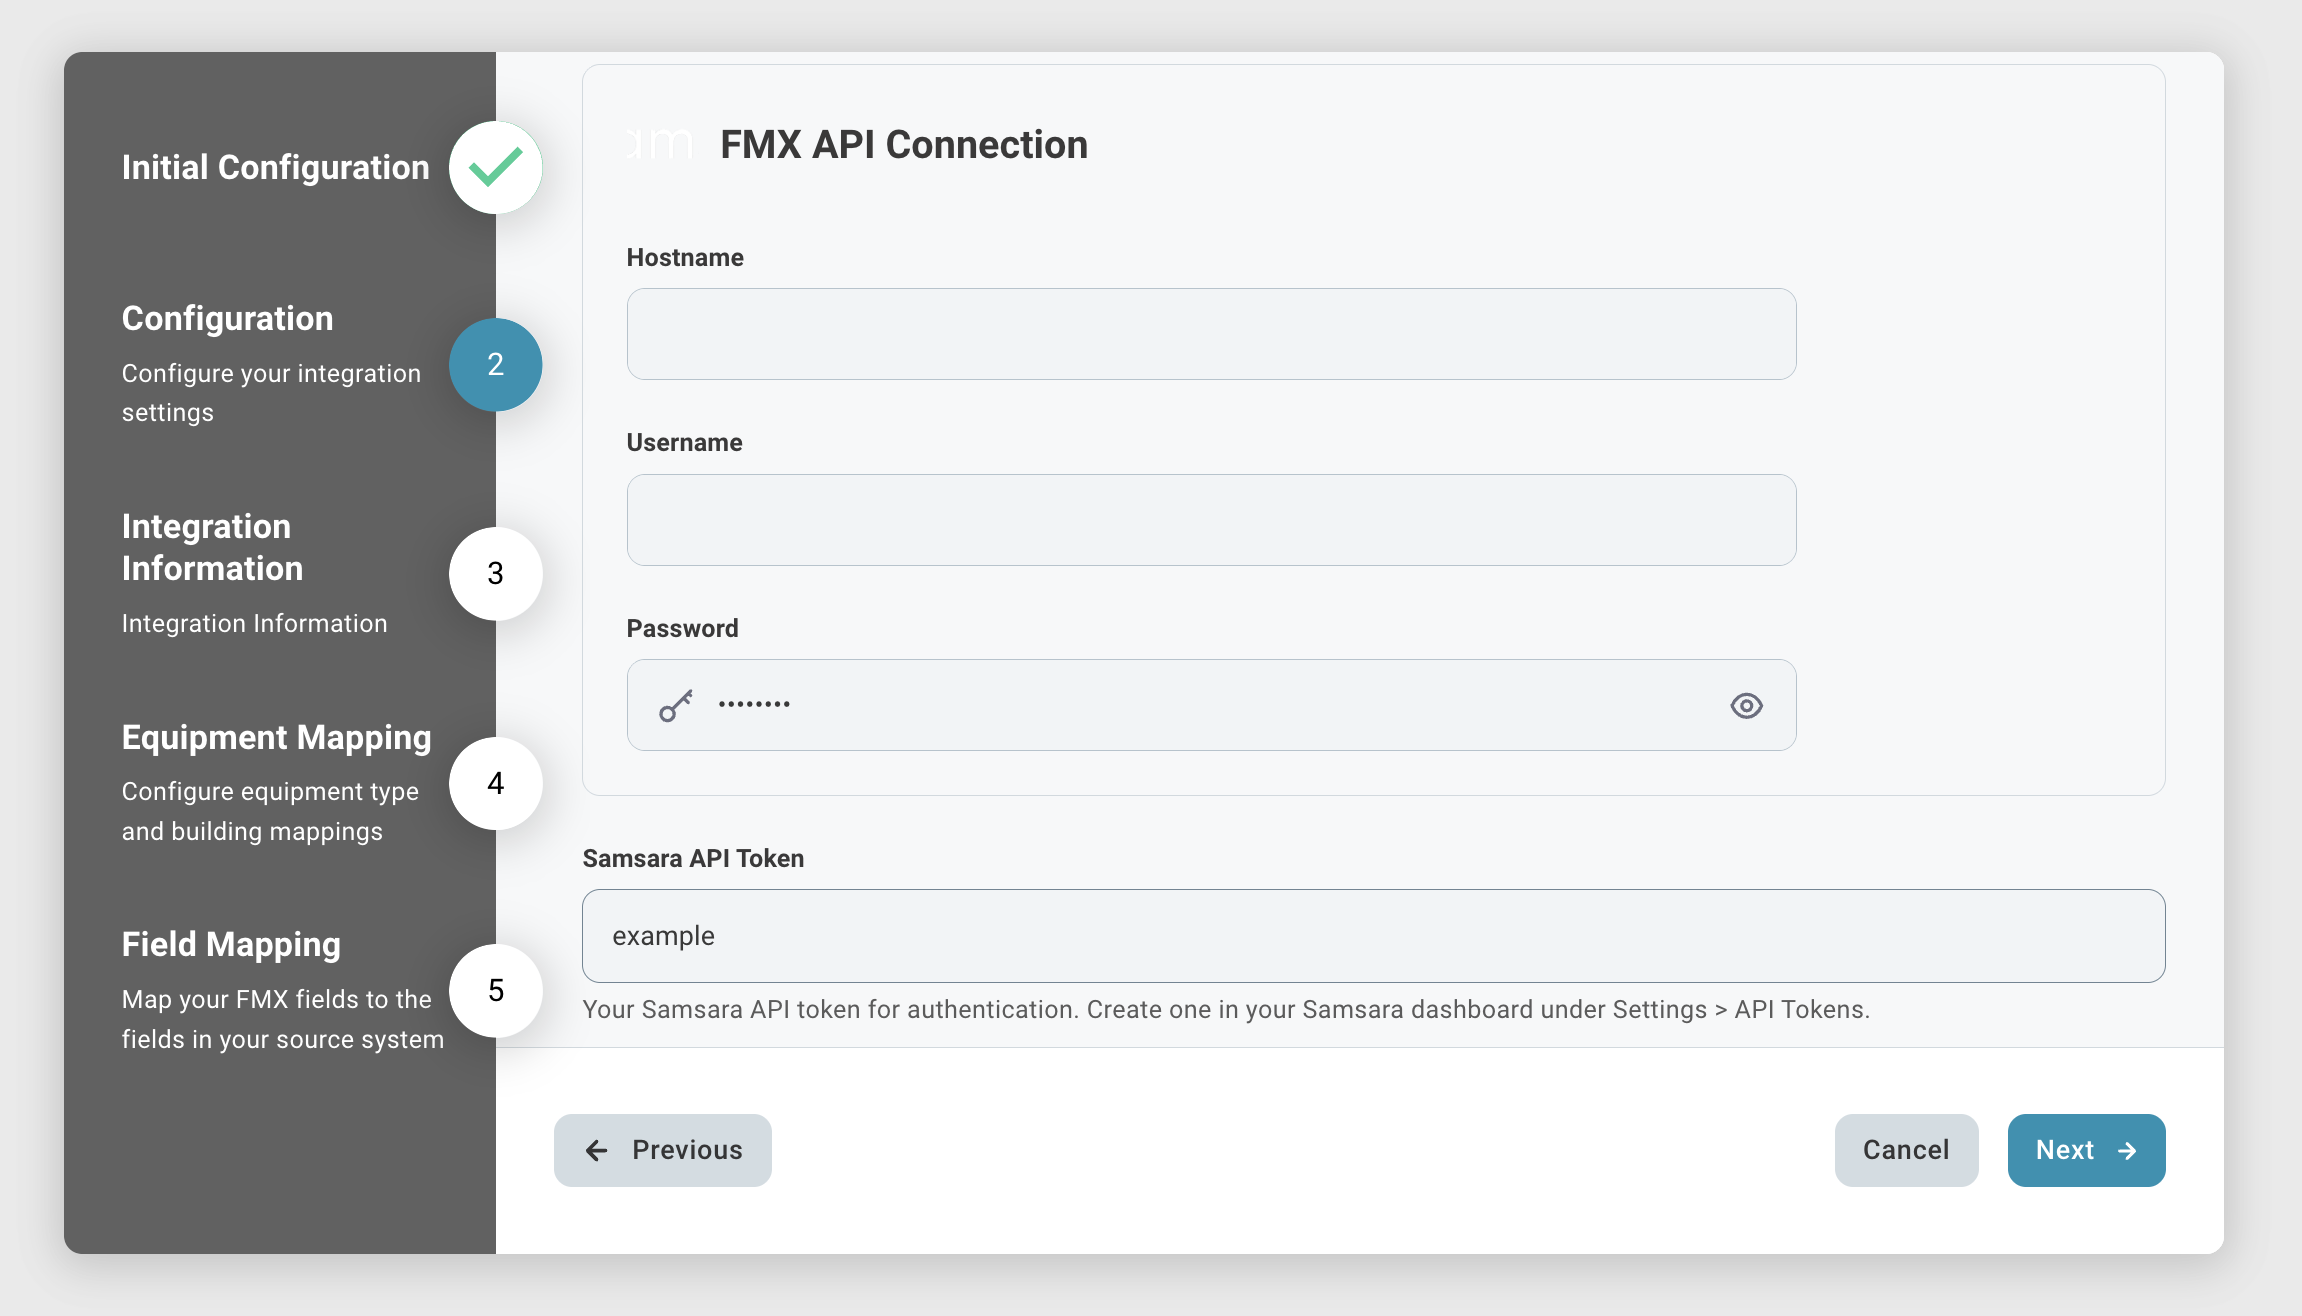Screen dimensions: 2302x1316
Task: Open the Initial Configuration step
Action: (275, 167)
